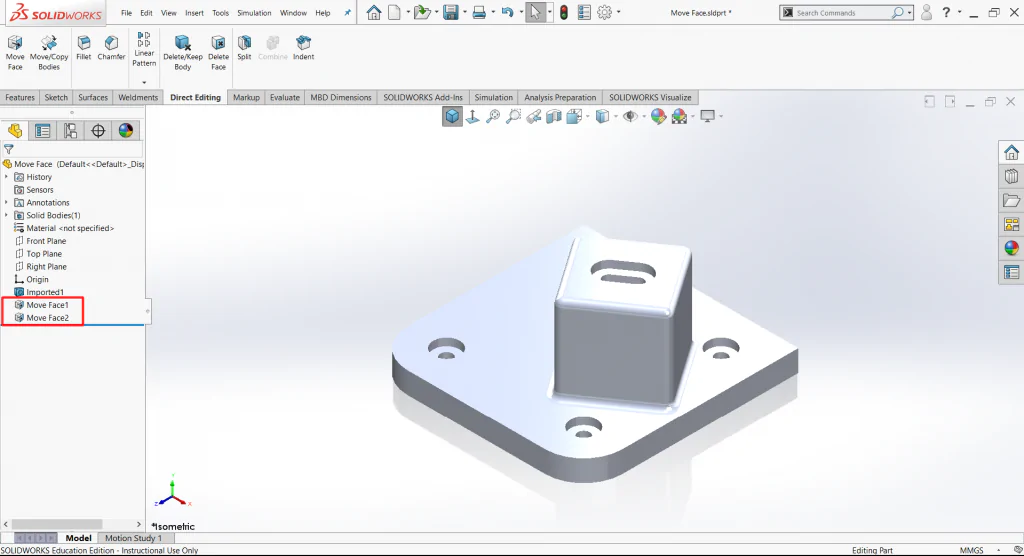This screenshot has height=556, width=1024.
Task: Rebuild the model with the traffic light icon
Action: point(564,12)
